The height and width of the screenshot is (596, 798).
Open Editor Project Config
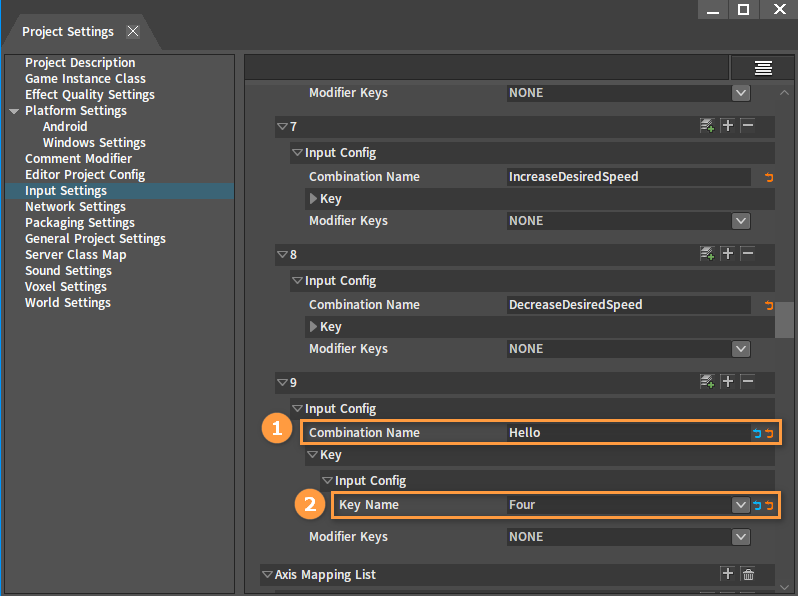(85, 175)
